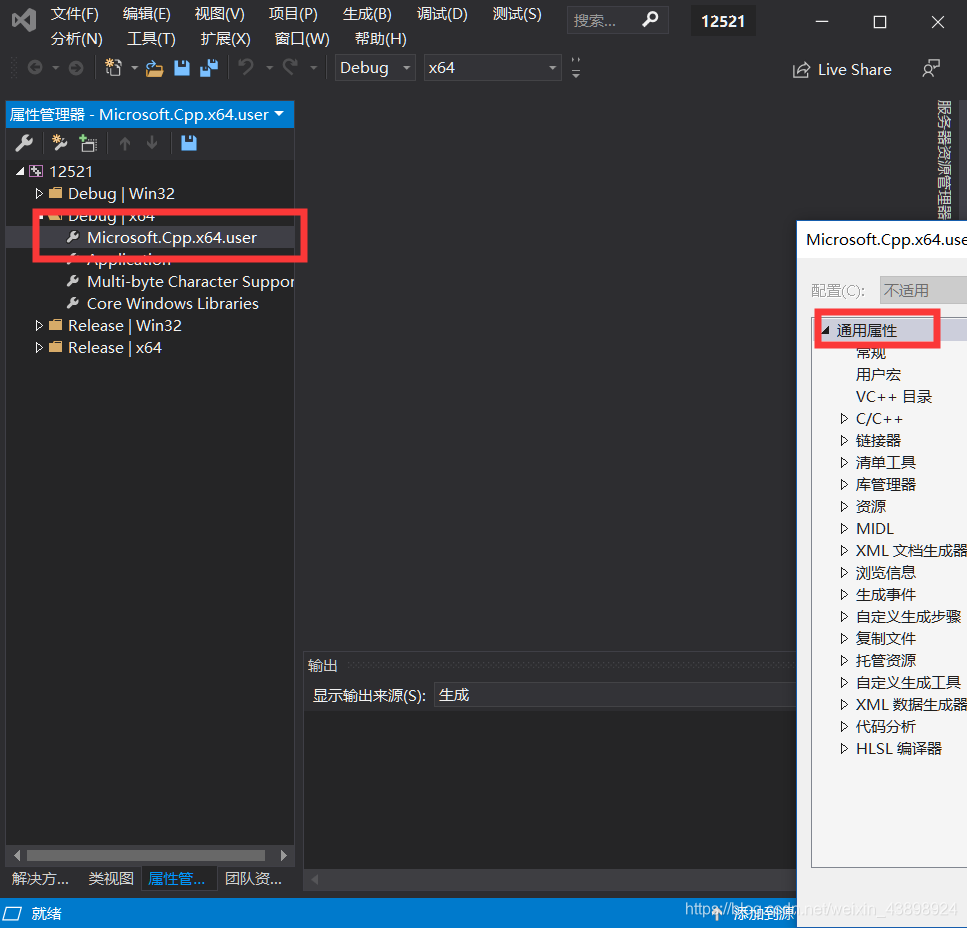Expand the 链接器 property node
Image resolution: width=967 pixels, height=928 pixels.
[x=844, y=440]
